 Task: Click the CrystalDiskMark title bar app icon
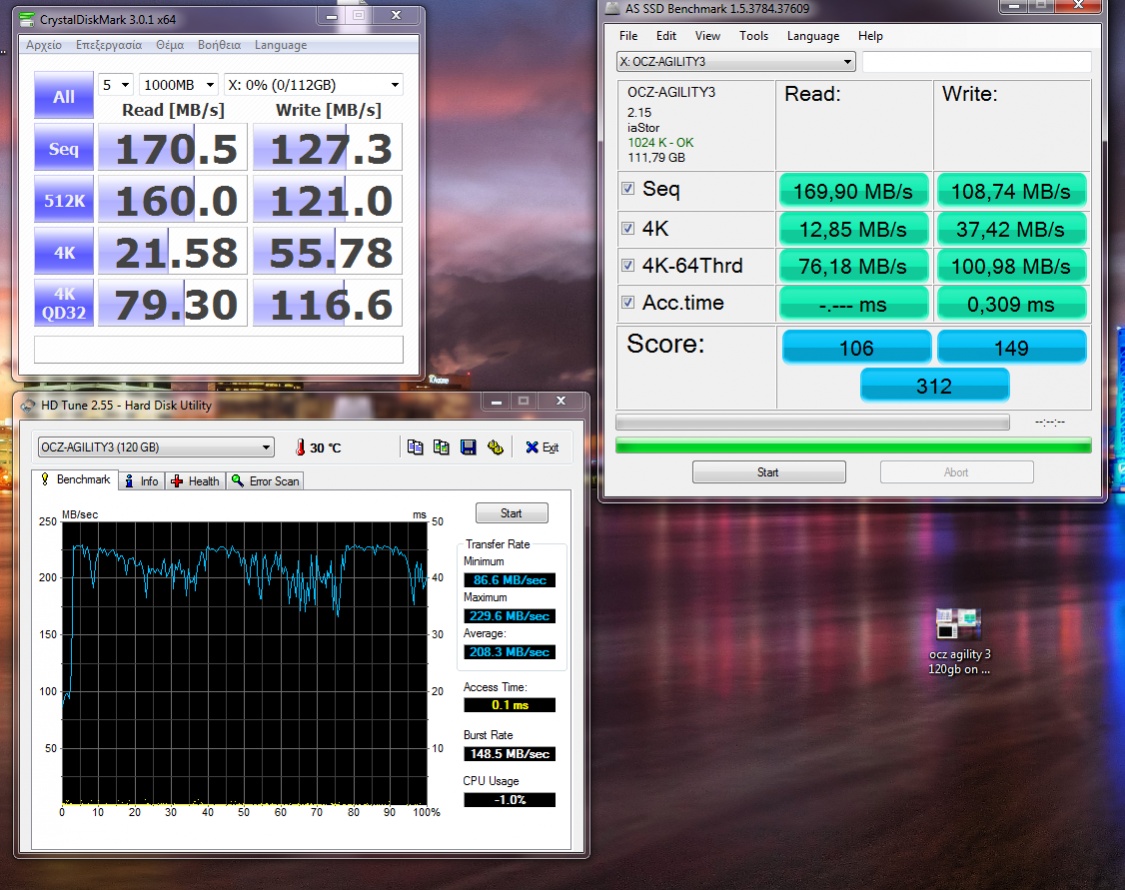coord(27,19)
